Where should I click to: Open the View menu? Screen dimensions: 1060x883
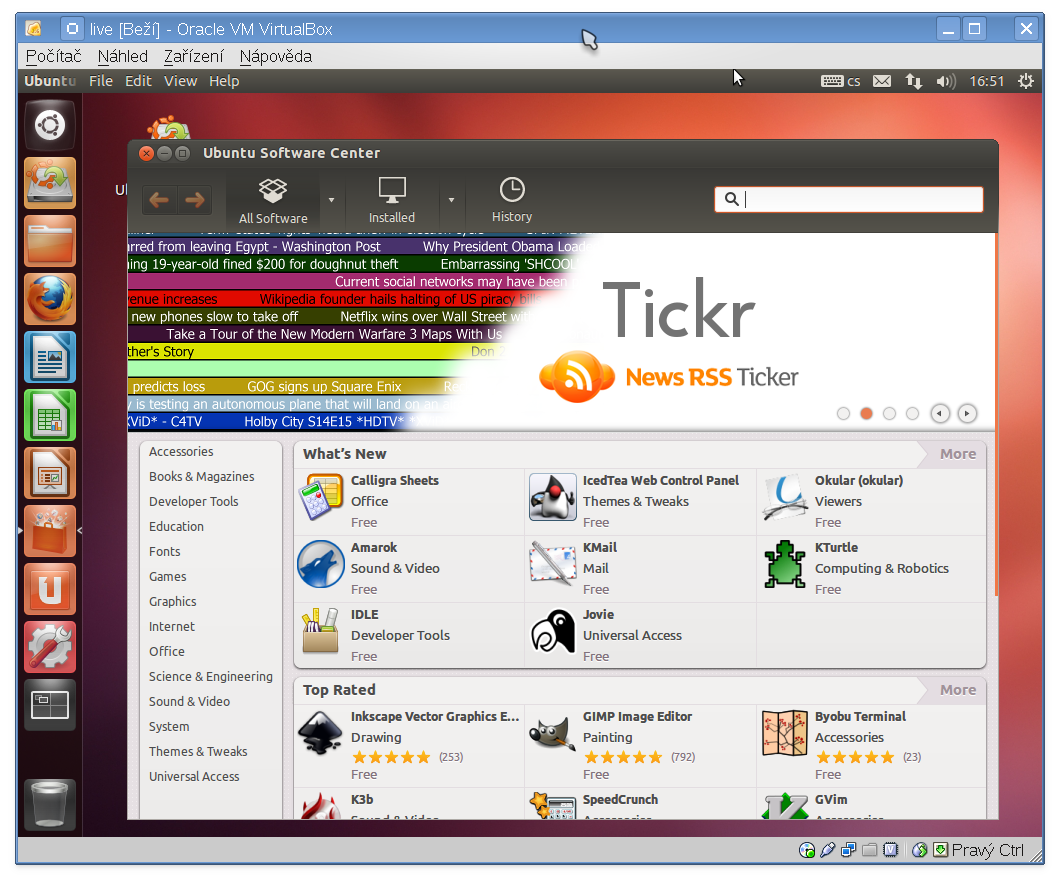(x=180, y=81)
